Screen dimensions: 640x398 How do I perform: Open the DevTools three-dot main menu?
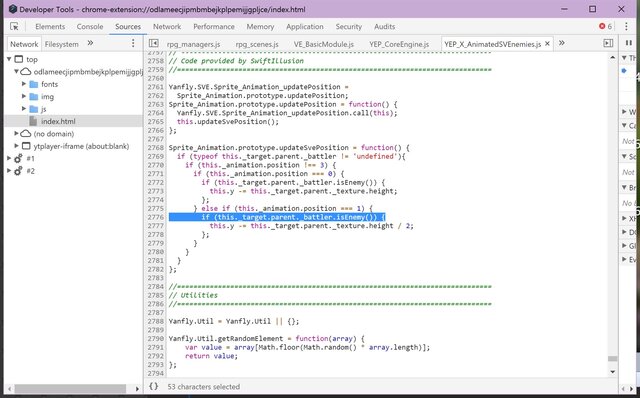(x=626, y=27)
